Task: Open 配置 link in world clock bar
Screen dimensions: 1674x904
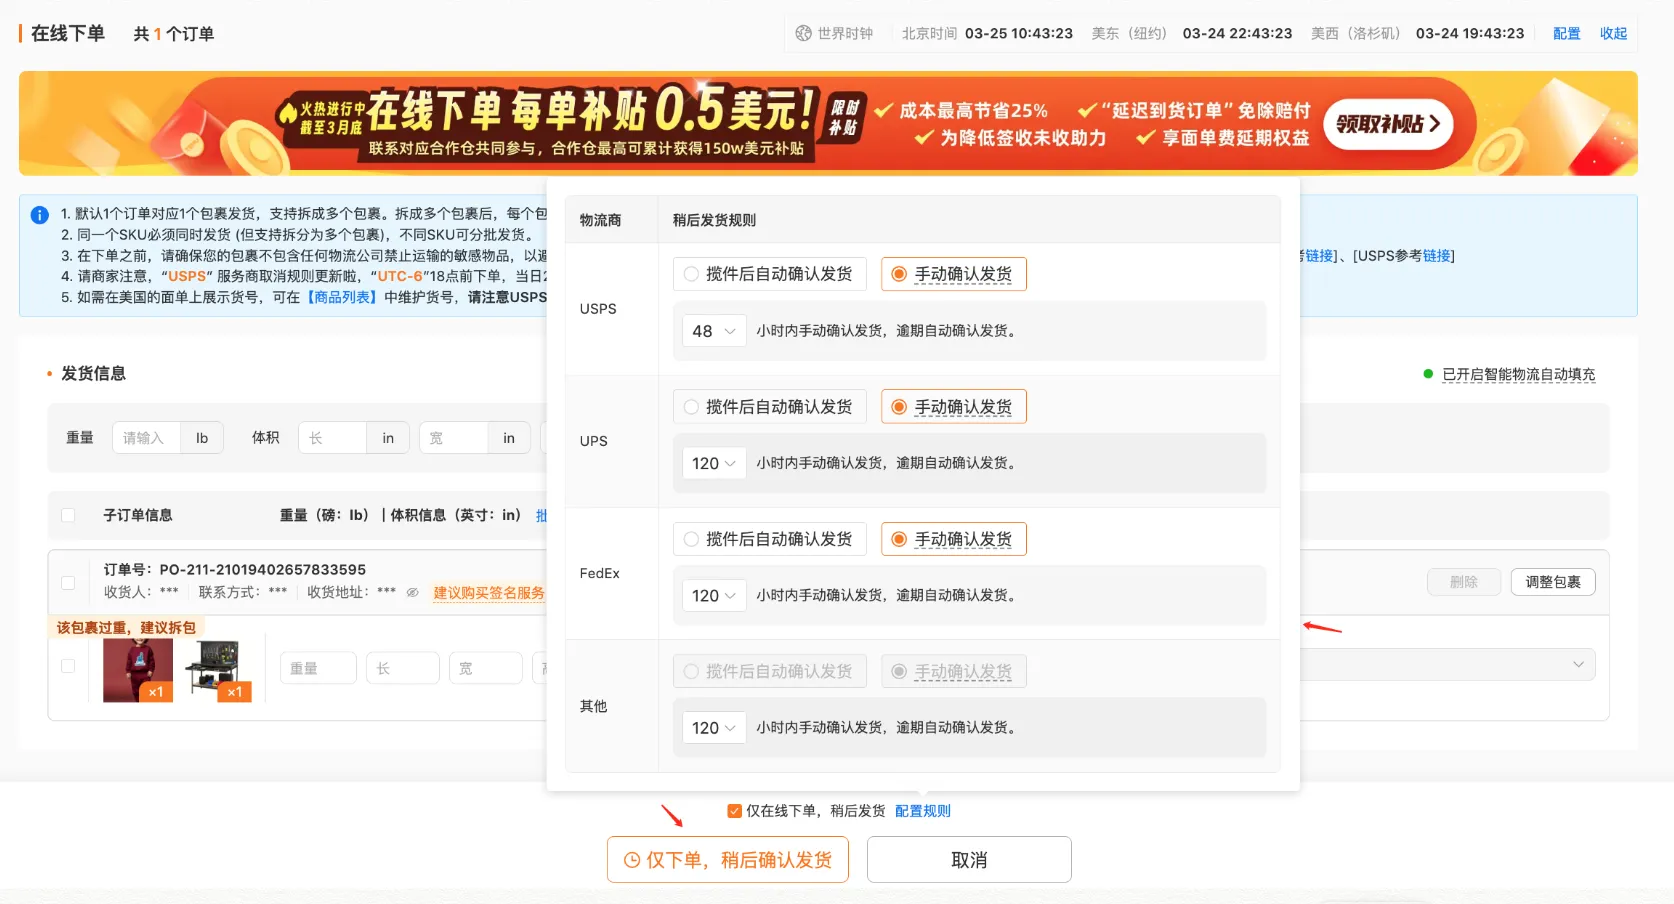Action: pyautogui.click(x=1566, y=33)
